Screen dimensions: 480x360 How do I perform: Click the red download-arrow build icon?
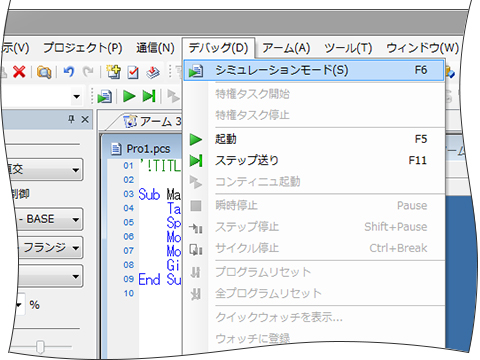pyautogui.click(x=153, y=72)
